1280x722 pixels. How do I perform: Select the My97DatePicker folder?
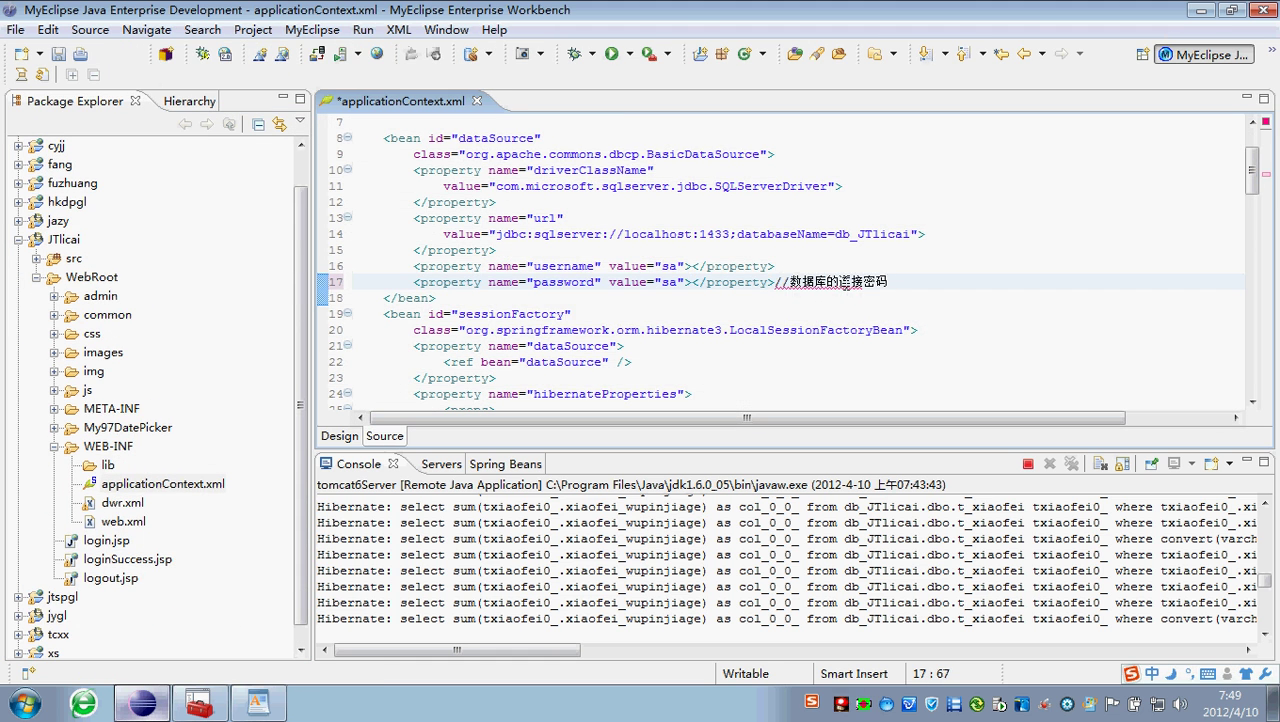point(128,428)
